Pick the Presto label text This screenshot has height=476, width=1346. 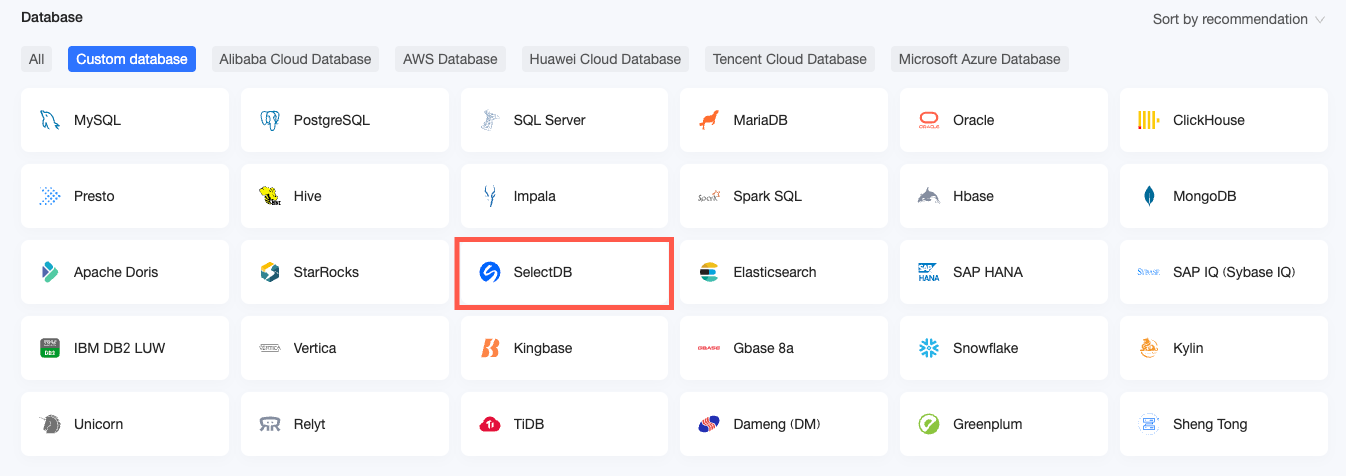pos(94,196)
